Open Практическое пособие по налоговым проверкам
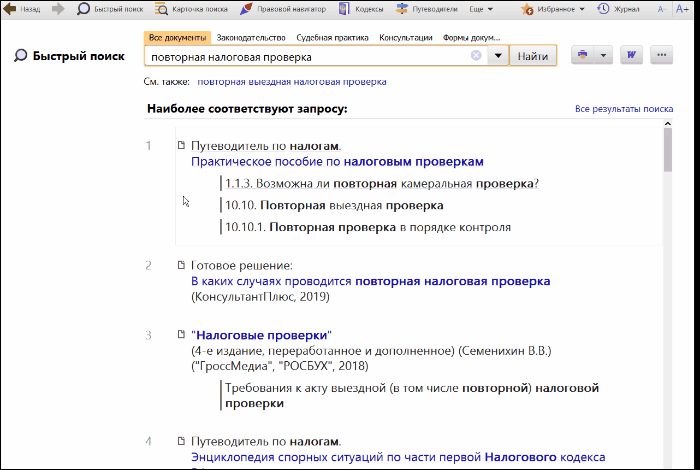 click(337, 162)
